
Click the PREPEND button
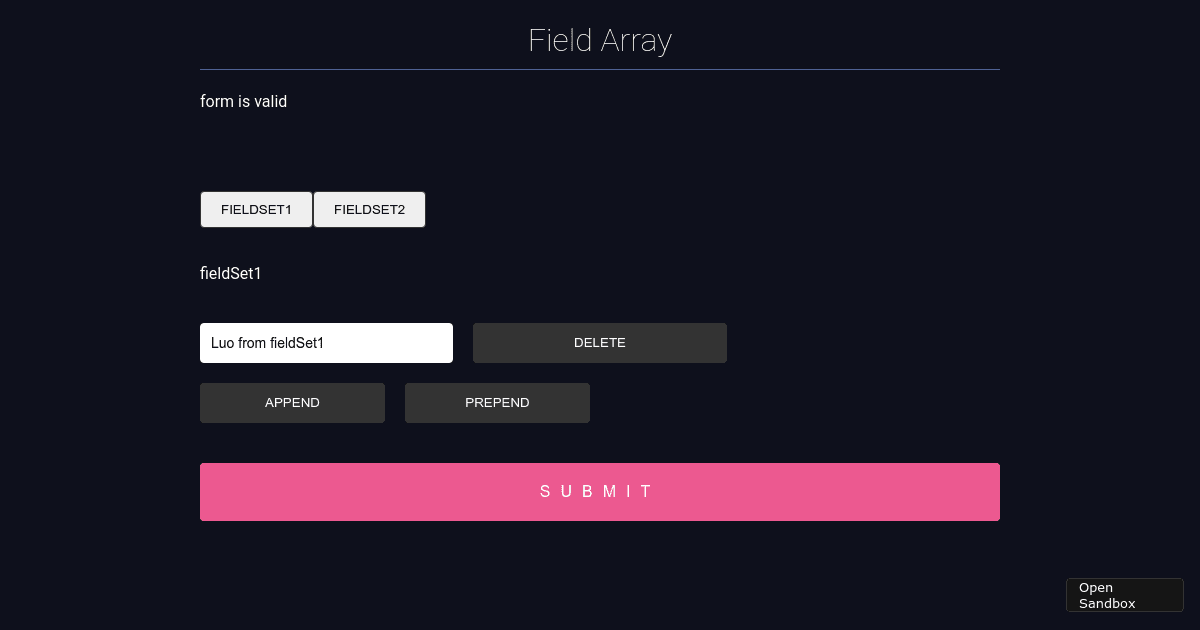[x=497, y=403]
